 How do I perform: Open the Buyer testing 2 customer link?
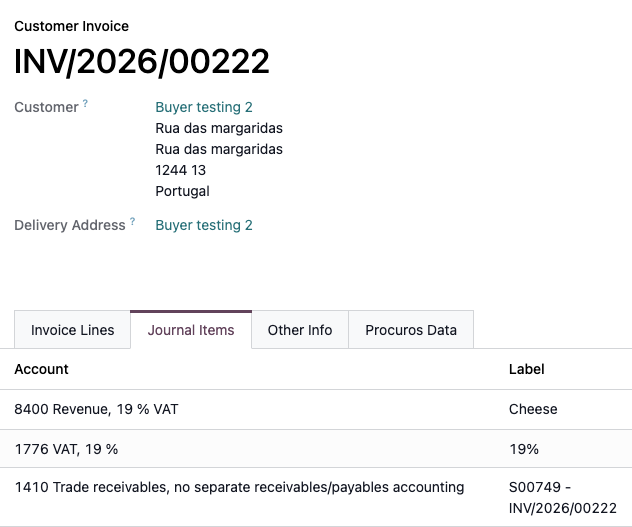tap(204, 107)
